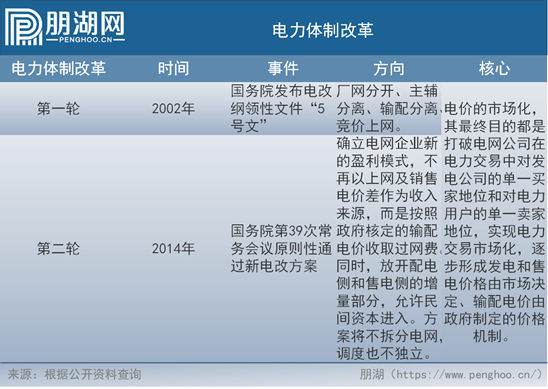Click the title 电力体制改革 in the banner
This screenshot has width=548, height=389.
pyautogui.click(x=323, y=30)
